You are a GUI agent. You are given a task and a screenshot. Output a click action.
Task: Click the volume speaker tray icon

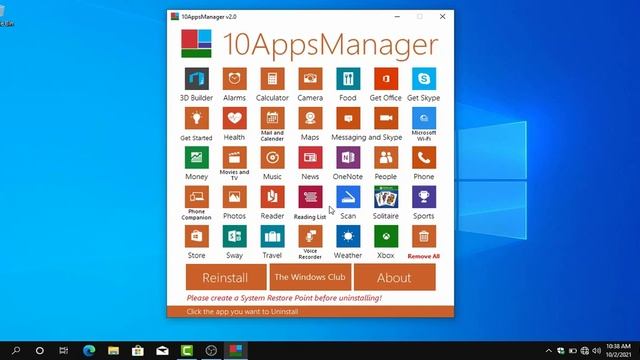tap(597, 351)
